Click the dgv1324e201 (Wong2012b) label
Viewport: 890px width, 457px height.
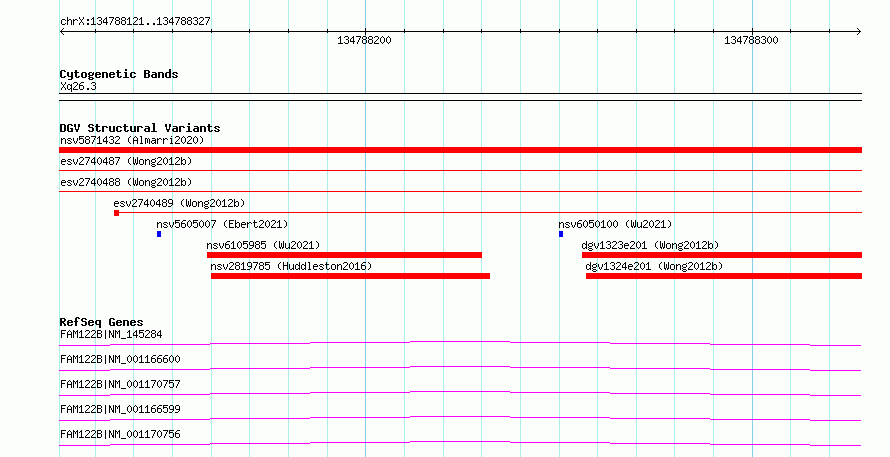pos(654,266)
